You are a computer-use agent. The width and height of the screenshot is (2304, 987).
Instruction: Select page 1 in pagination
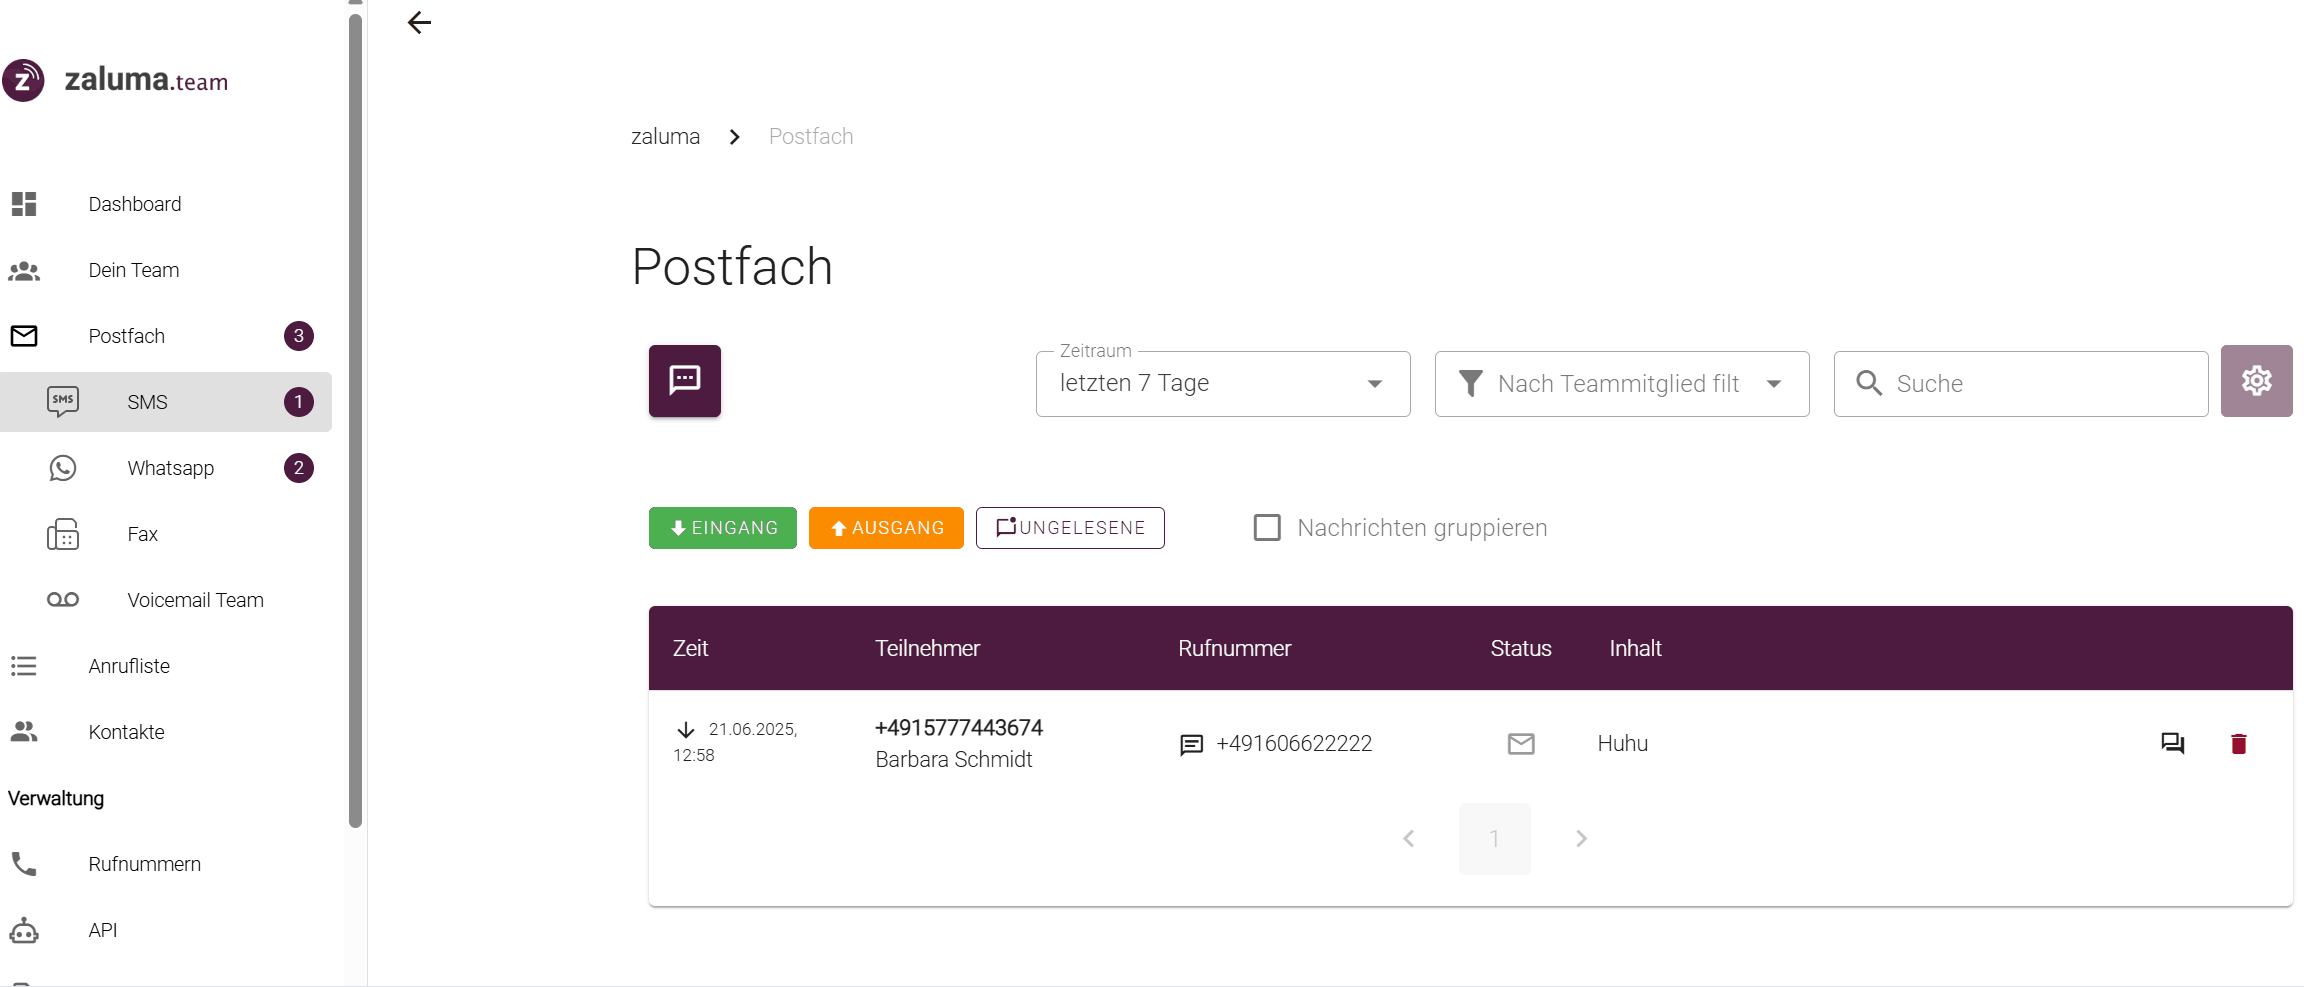tap(1494, 839)
